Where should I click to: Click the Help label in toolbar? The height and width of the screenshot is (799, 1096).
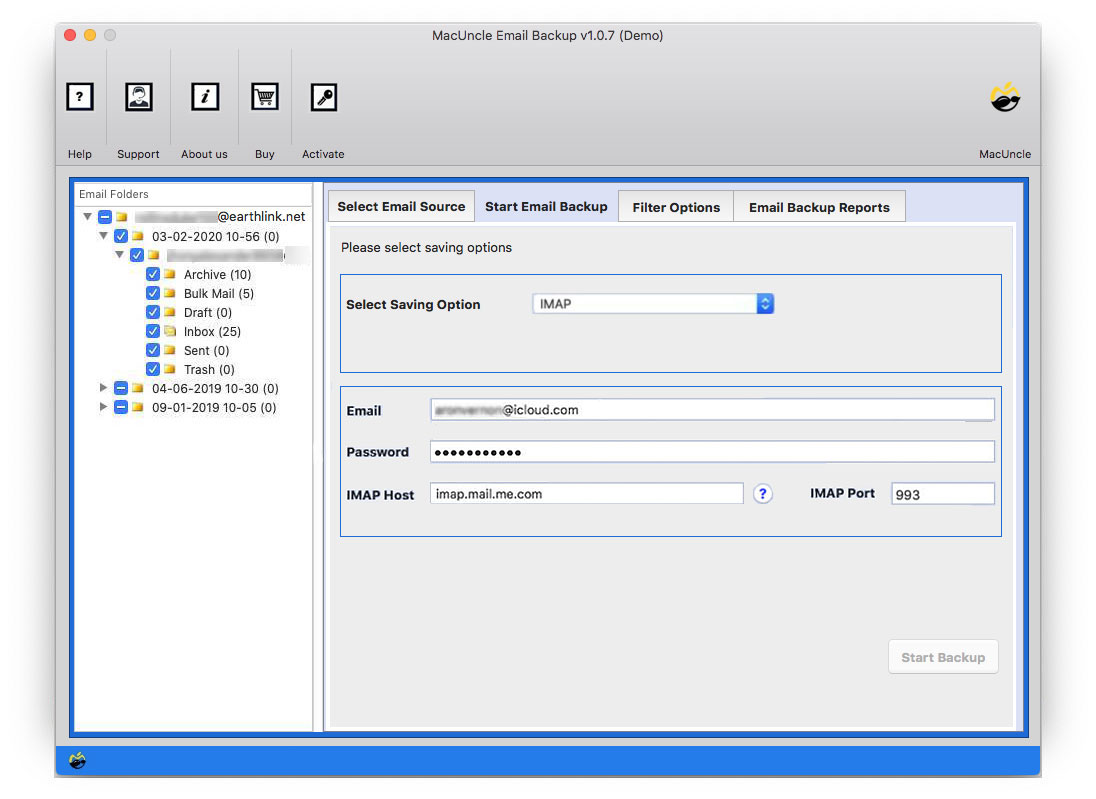80,154
